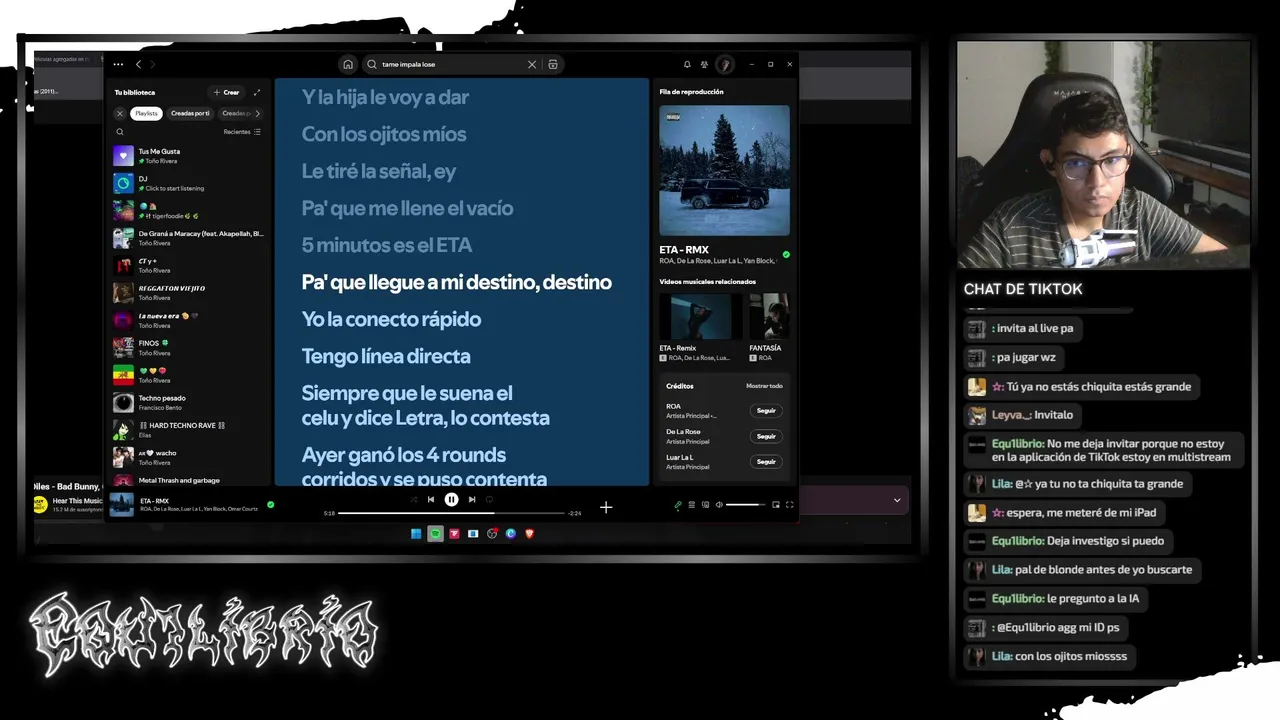Play the FANTASÍA related video
This screenshot has height=720, width=1280.
point(769,316)
